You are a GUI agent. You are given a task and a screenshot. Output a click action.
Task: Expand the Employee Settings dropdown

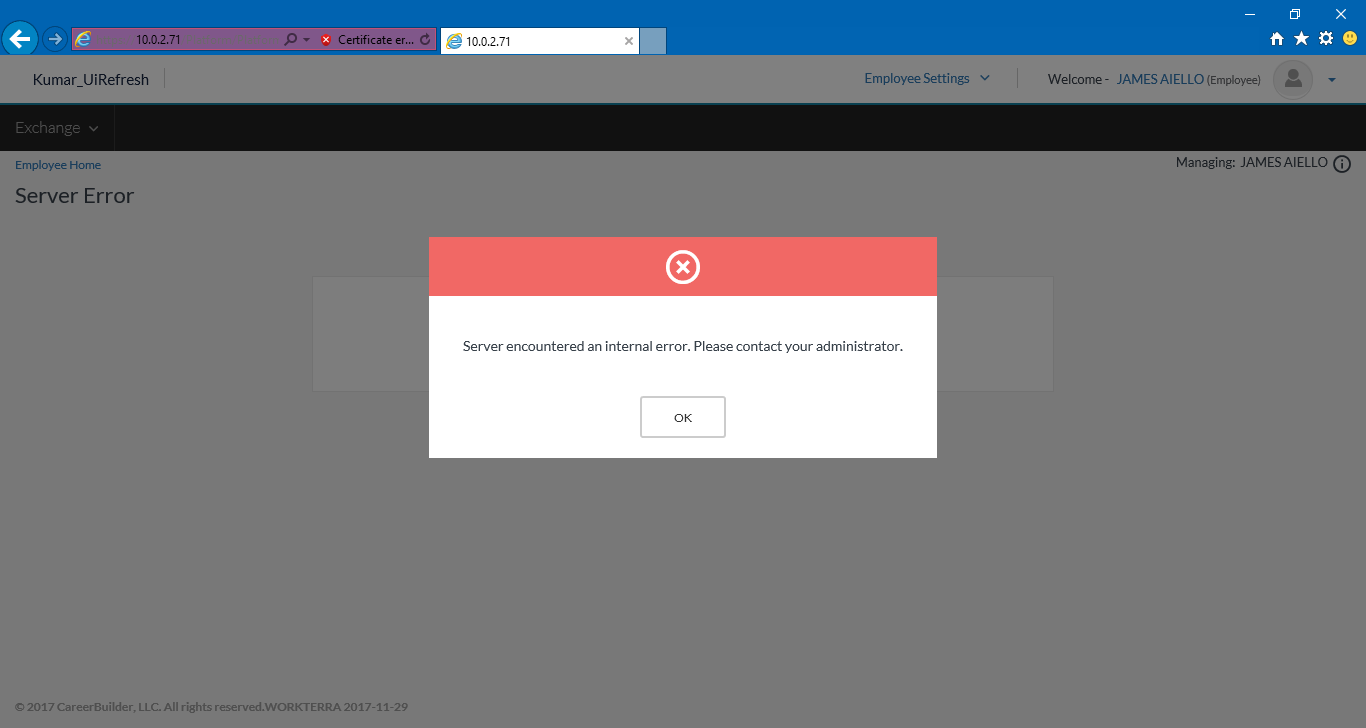click(x=927, y=78)
